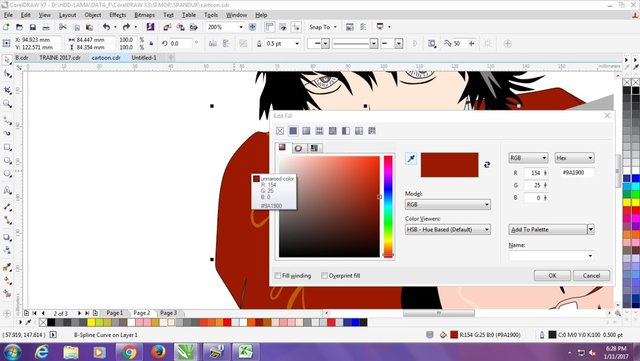Open the outline width 0.5 pt dropdown
The width and height of the screenshot is (640, 361).
point(297,43)
